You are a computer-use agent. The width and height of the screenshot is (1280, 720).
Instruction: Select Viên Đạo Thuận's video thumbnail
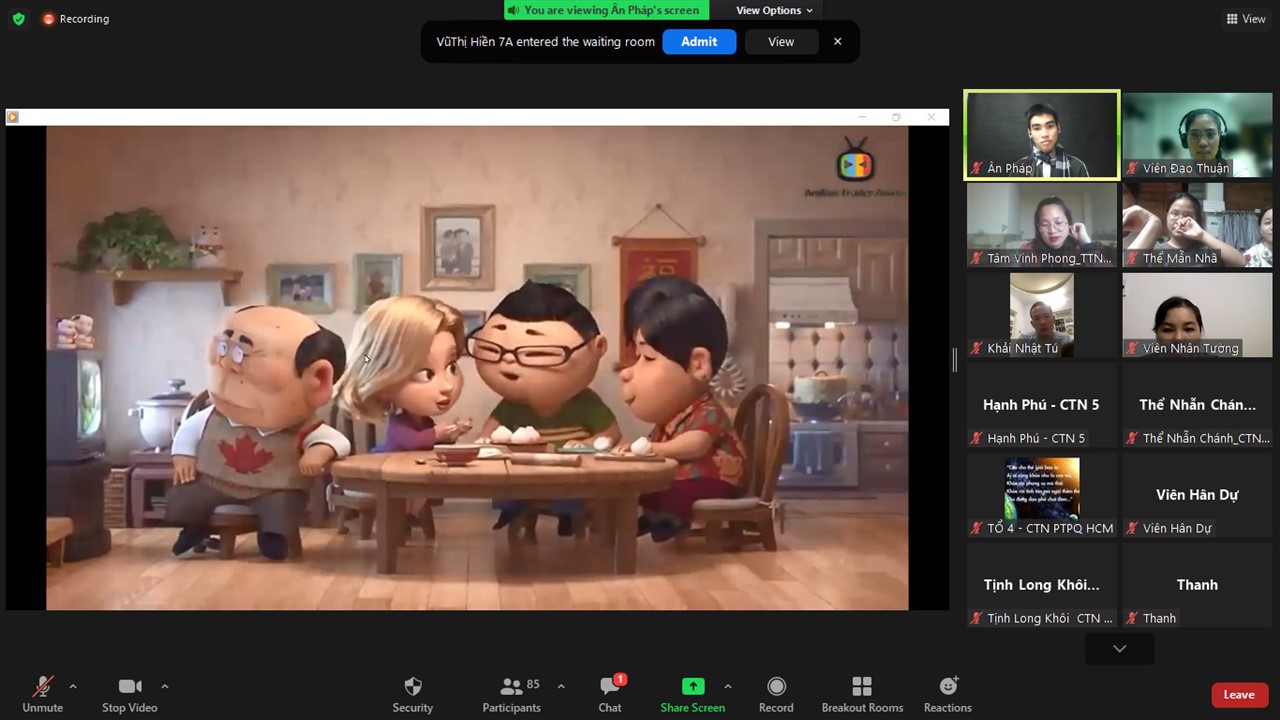[x=1197, y=135]
